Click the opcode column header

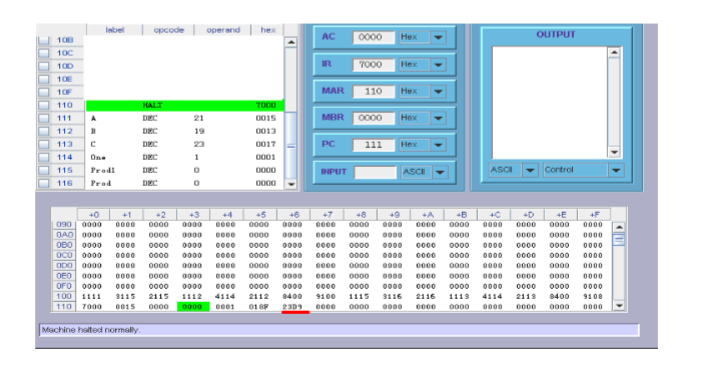click(168, 30)
